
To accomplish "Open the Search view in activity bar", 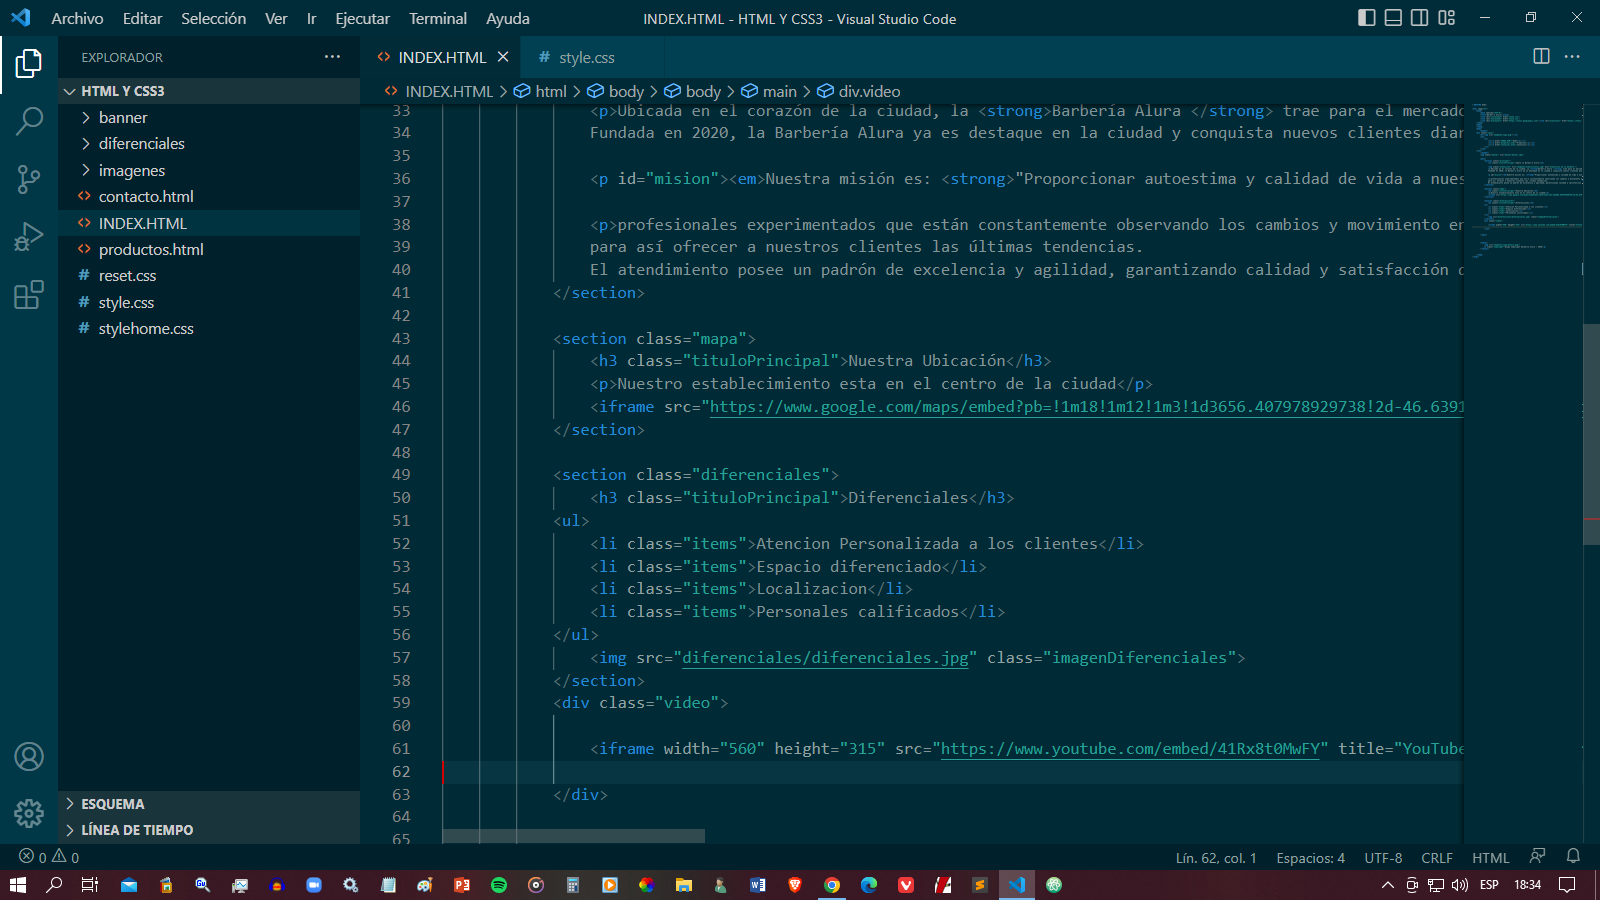I will 29,122.
